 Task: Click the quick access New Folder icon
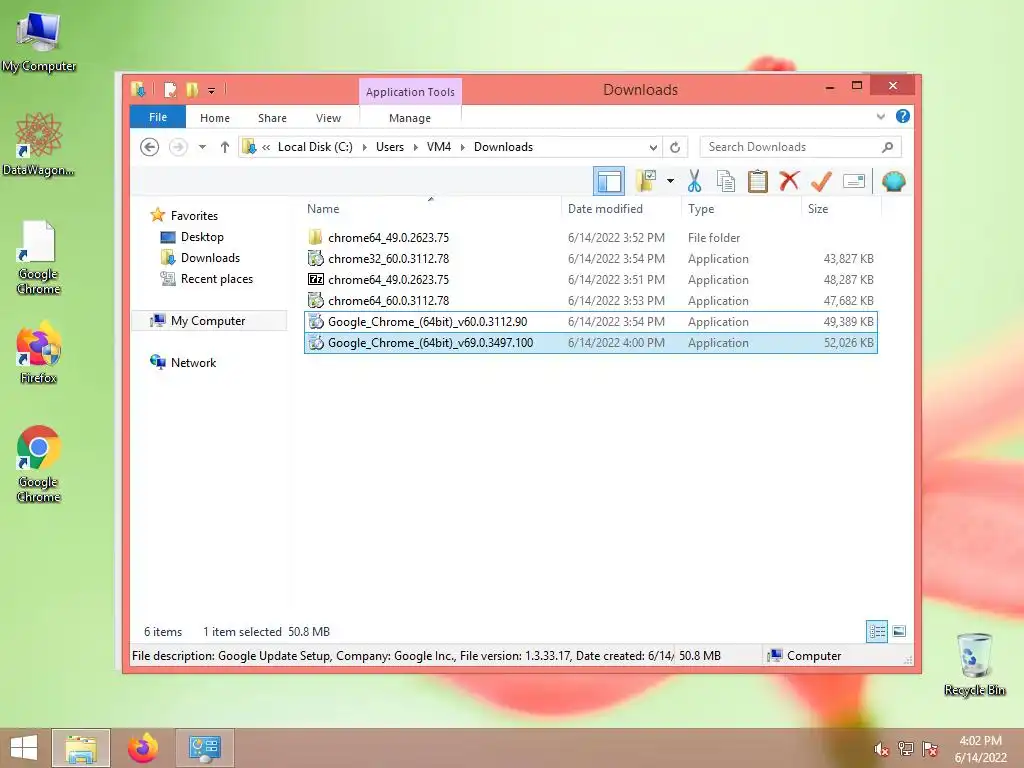192,89
